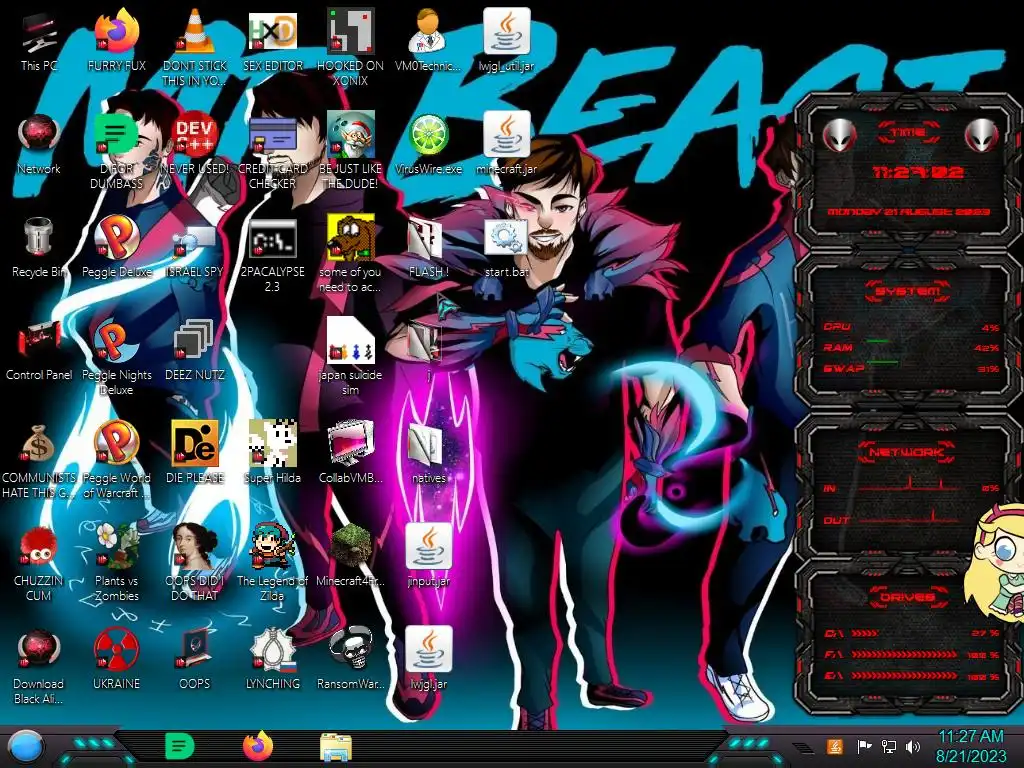Image resolution: width=1024 pixels, height=768 pixels.
Task: Select the start.bat file
Action: click(507, 248)
